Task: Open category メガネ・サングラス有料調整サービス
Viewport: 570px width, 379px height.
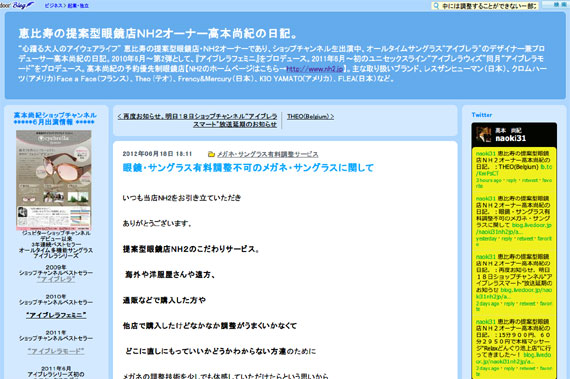Action: click(268, 154)
